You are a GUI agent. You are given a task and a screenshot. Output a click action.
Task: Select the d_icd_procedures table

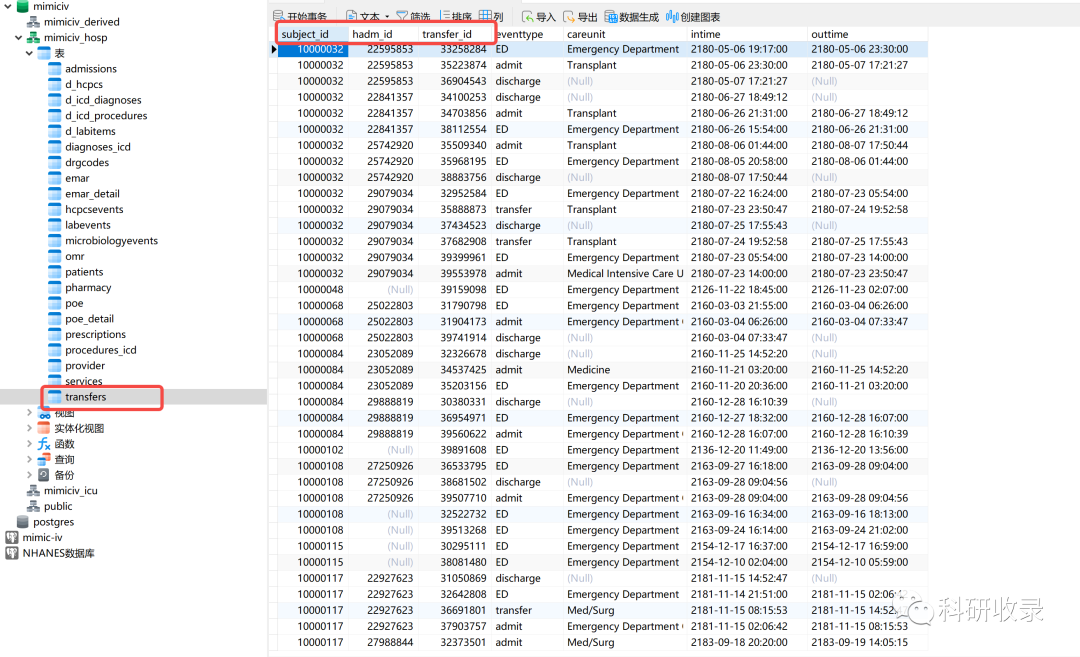pyautogui.click(x=105, y=116)
